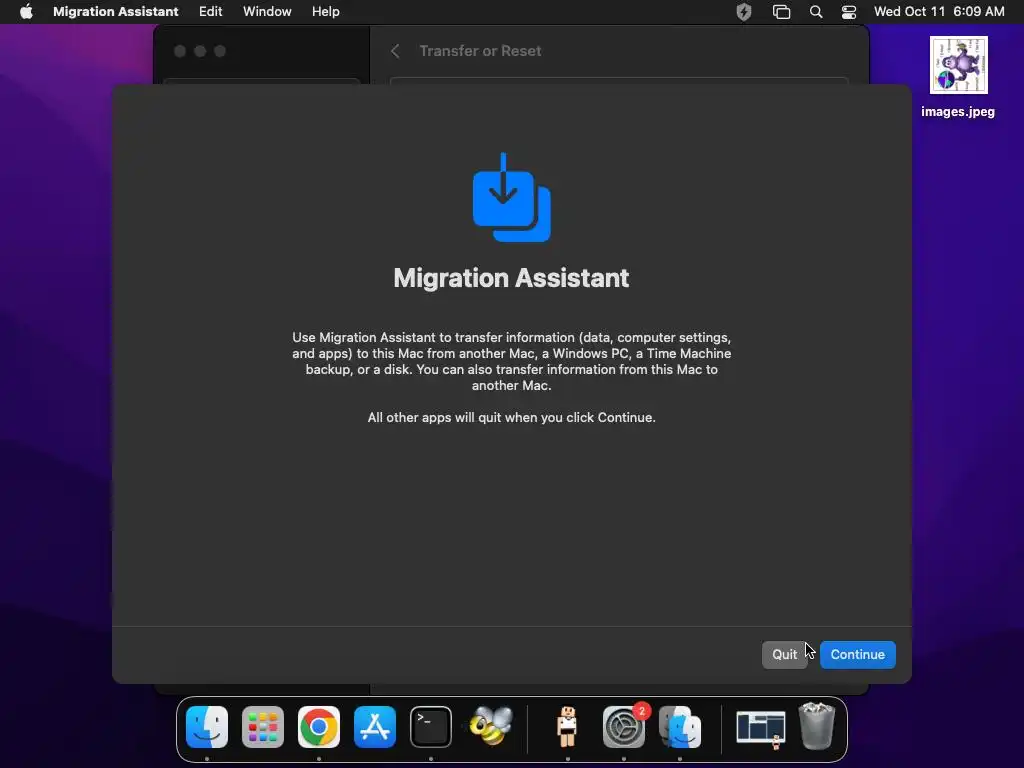1024x768 pixels.
Task: Click the Migration Assistant download icon
Action: point(511,197)
